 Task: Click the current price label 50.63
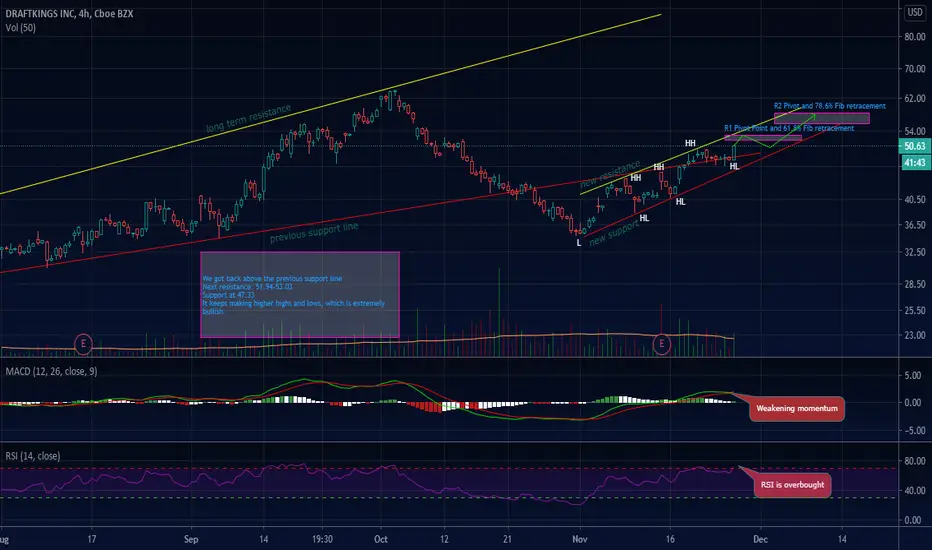pos(915,146)
